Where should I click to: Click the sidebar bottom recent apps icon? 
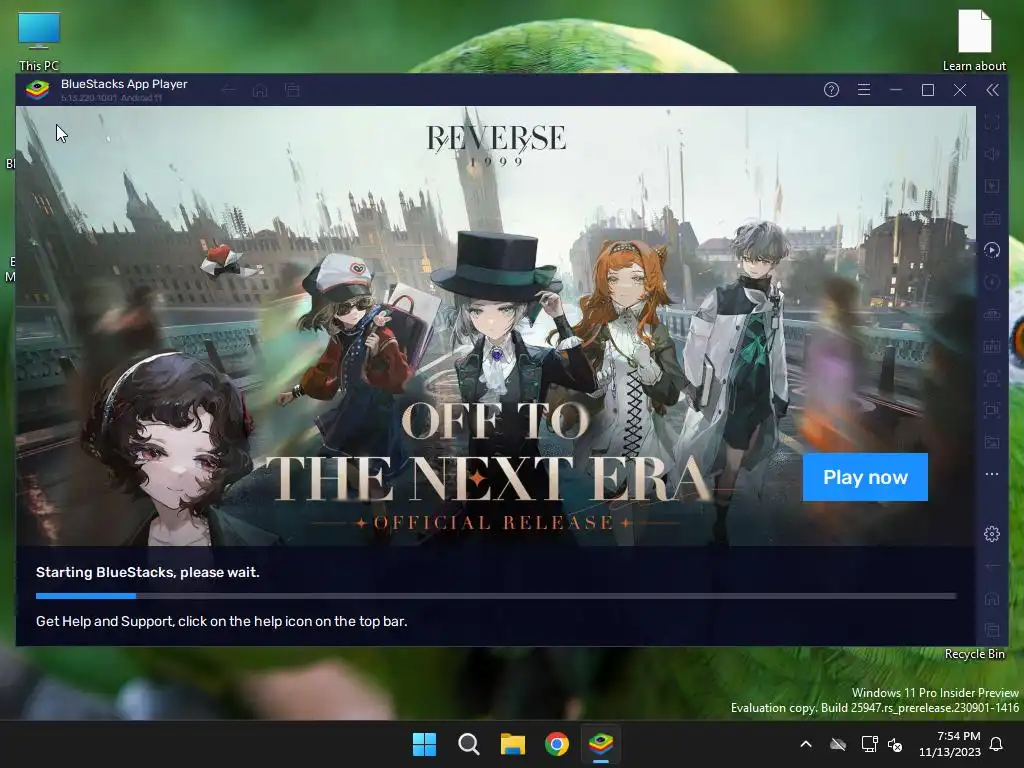tap(991, 630)
